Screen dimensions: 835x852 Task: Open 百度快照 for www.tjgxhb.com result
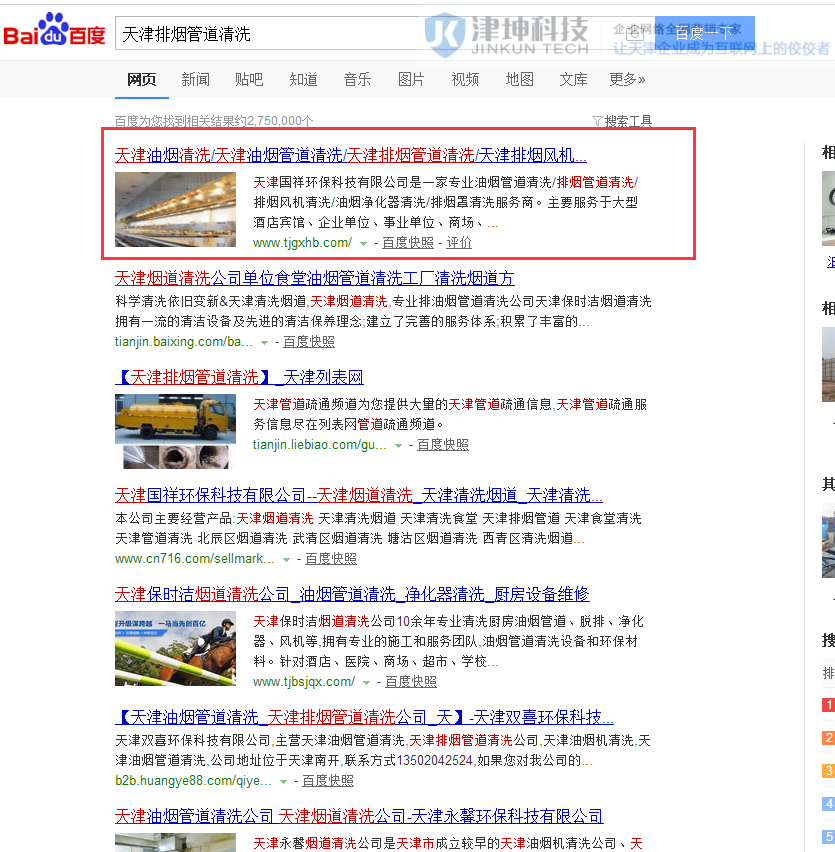(x=407, y=243)
